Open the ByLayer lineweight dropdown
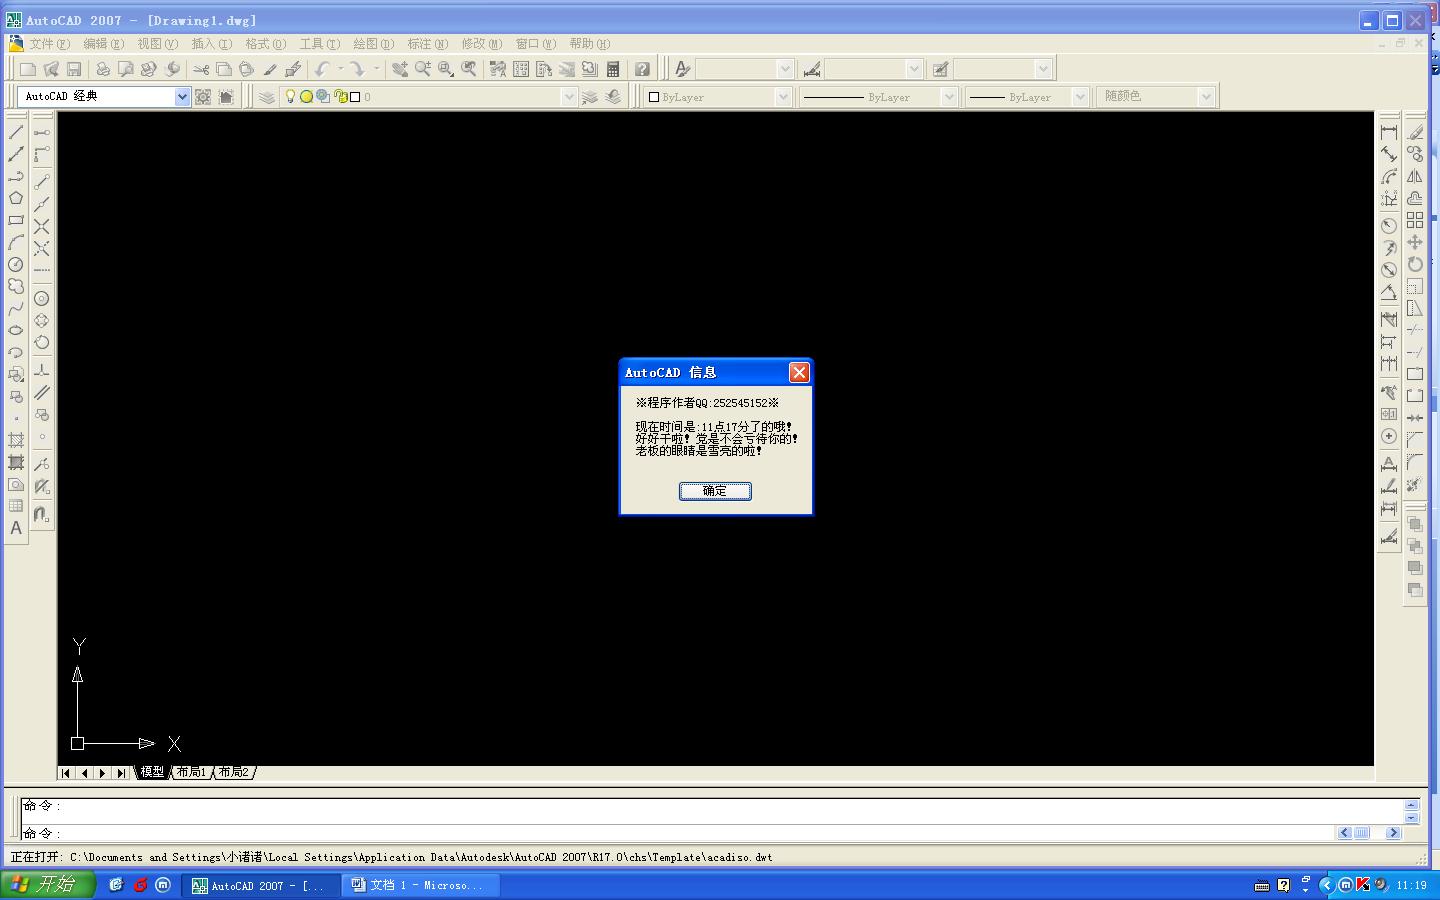Screen dimensions: 1440x900 (x=1080, y=97)
